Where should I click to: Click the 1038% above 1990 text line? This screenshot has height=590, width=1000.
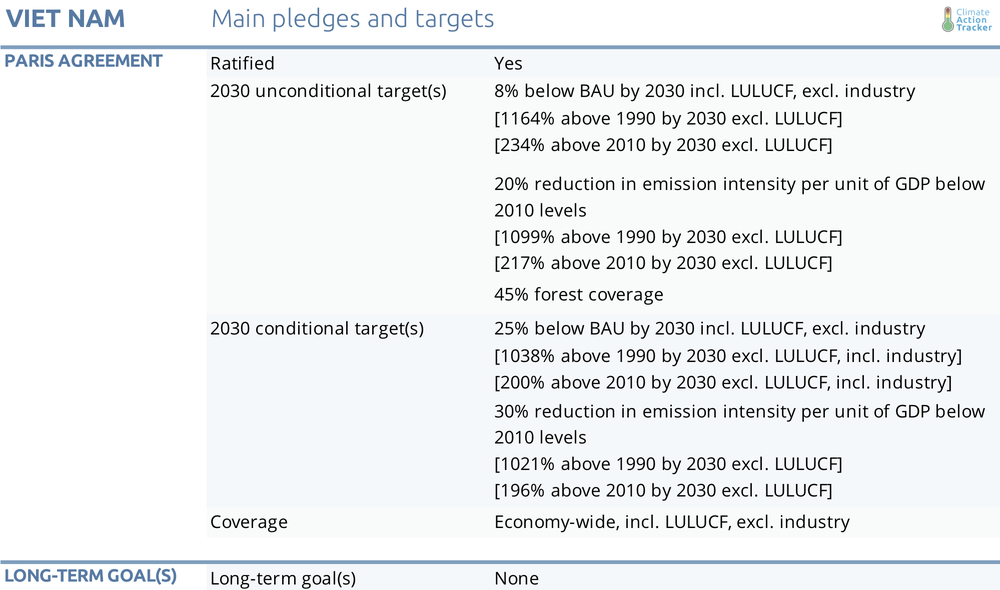pos(728,356)
